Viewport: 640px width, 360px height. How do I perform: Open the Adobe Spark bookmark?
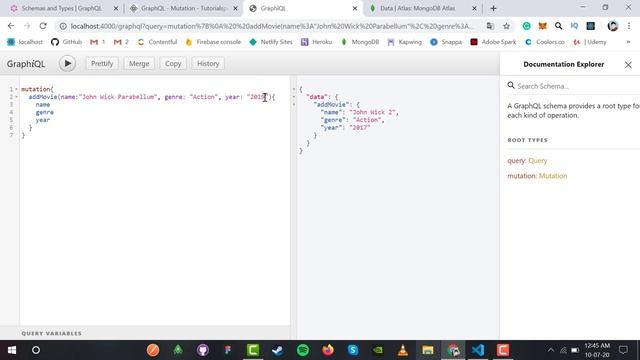coord(493,42)
